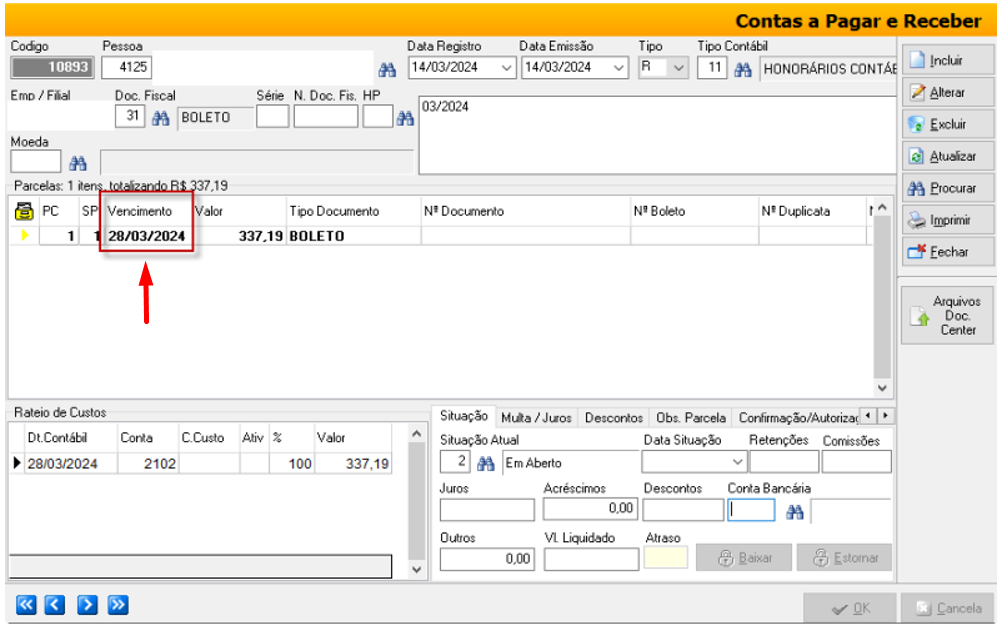Click binoculars search icon next to Pessoa field
This screenshot has width=999, height=624.
(387, 69)
